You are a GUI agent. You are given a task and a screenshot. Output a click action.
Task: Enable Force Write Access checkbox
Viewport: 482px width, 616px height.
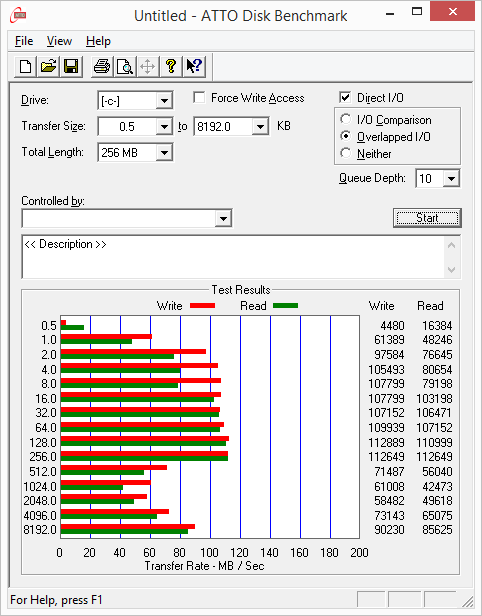(x=199, y=97)
